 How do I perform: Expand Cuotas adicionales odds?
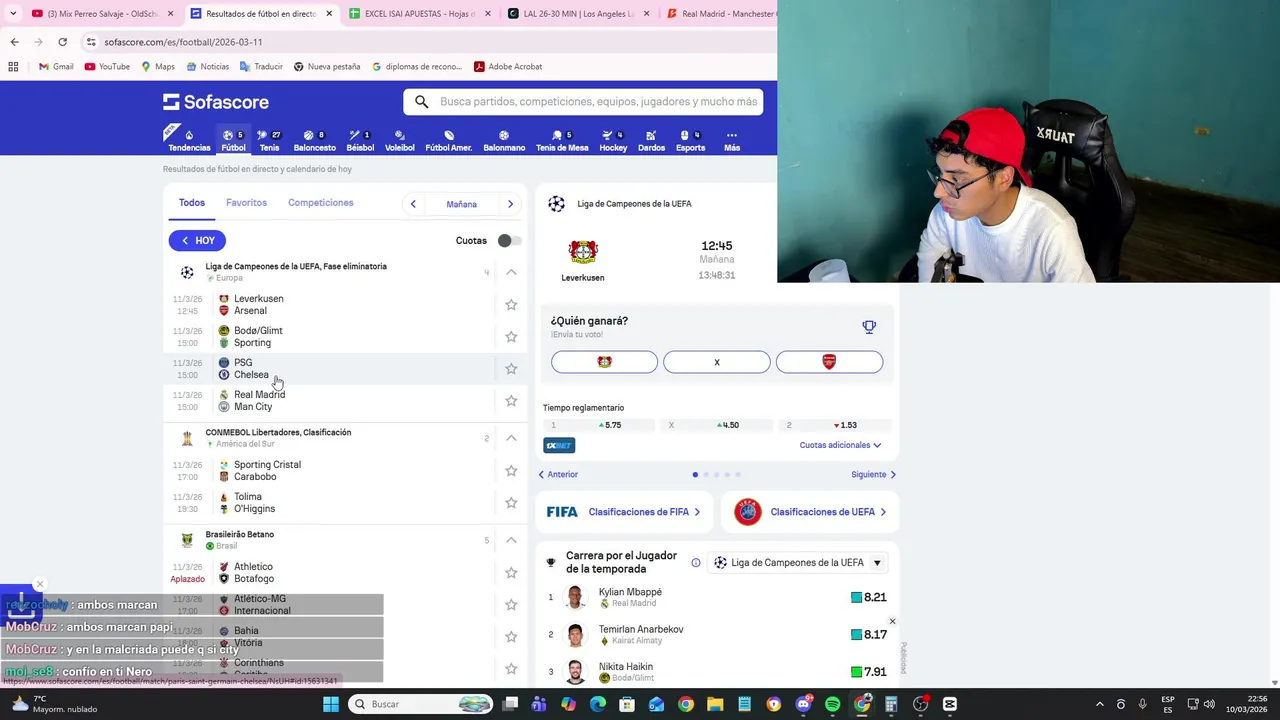[840, 445]
